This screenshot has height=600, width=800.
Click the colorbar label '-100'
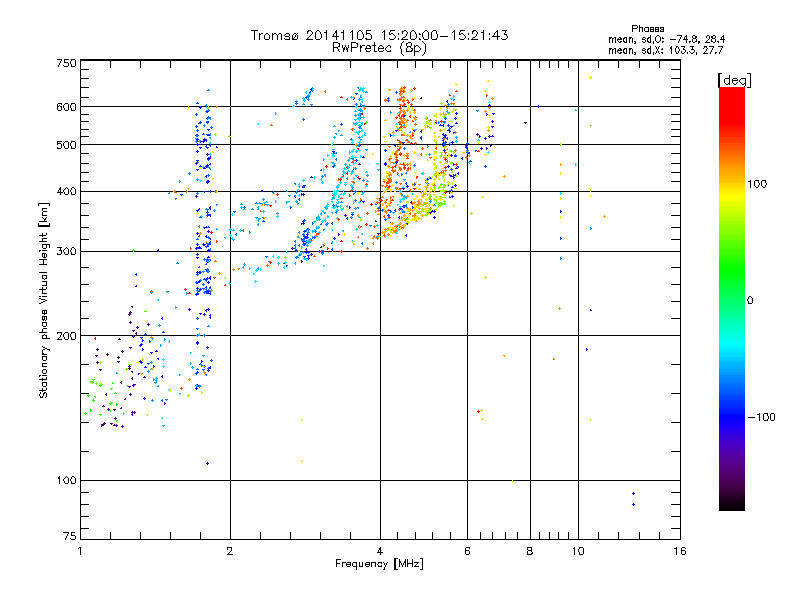click(761, 417)
